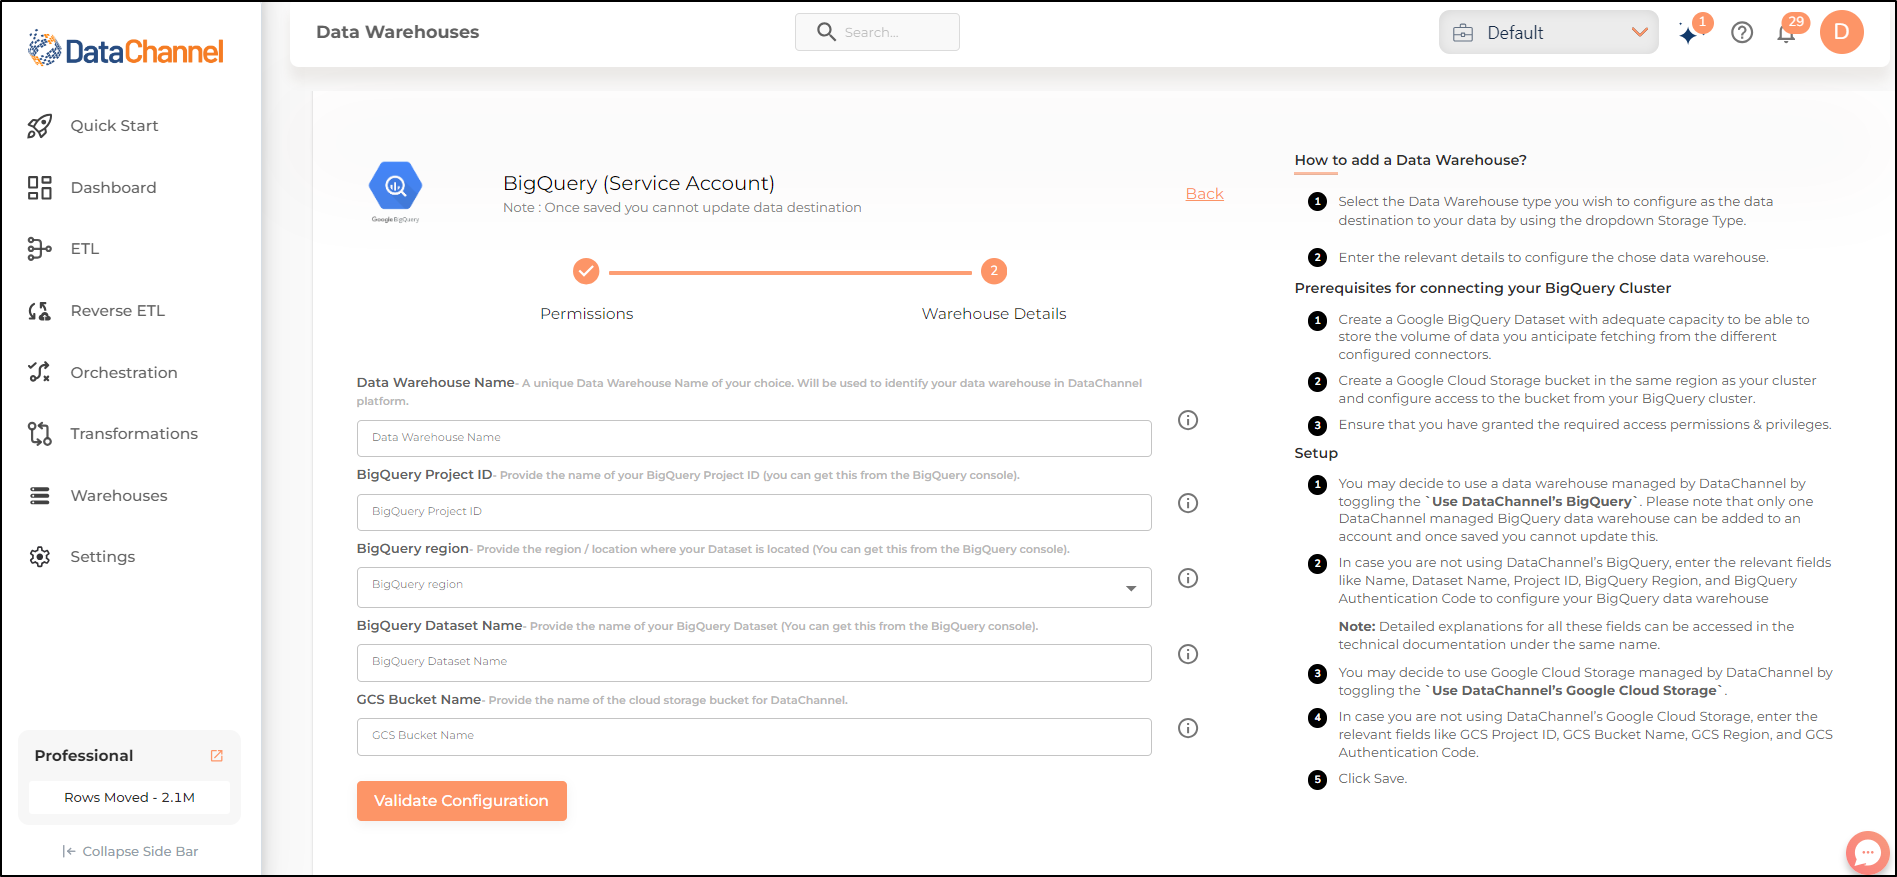The image size is (1897, 877).
Task: Click Validate Configuration button
Action: pyautogui.click(x=461, y=801)
